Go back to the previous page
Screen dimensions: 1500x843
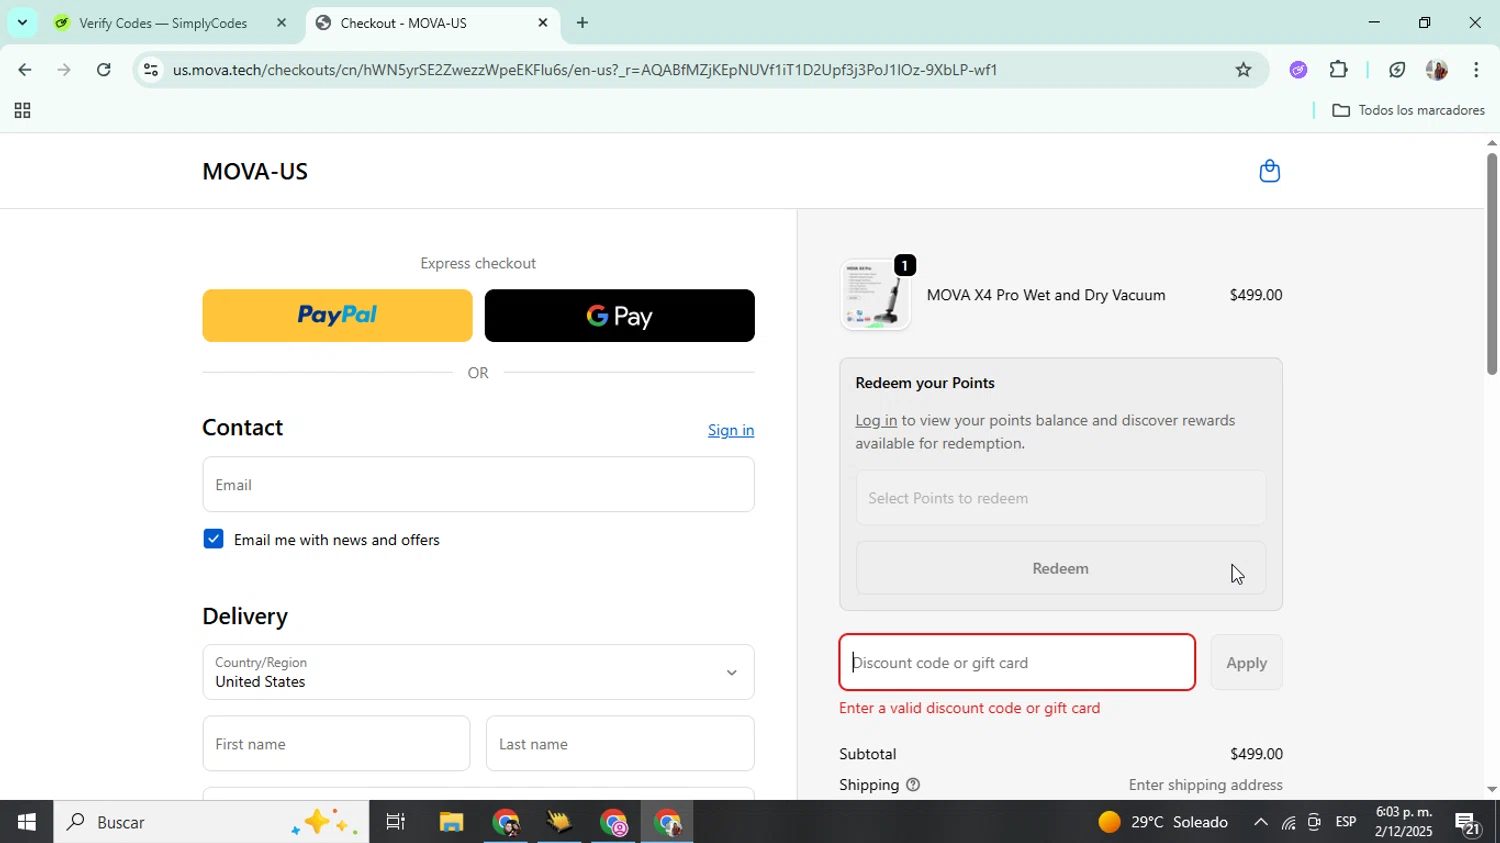click(x=24, y=70)
